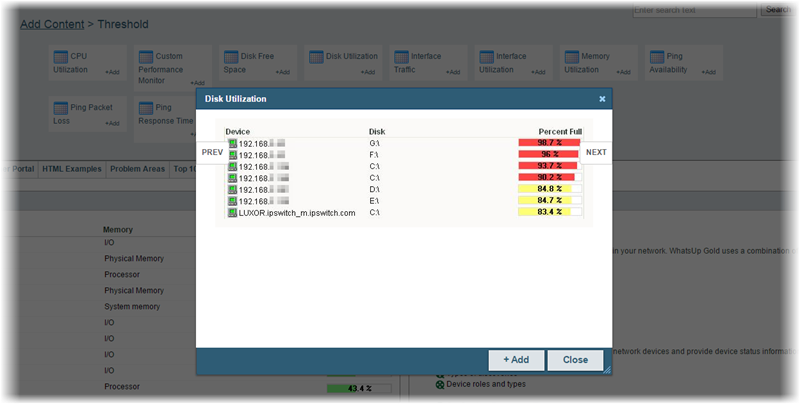The image size is (800, 404).
Task: Click the Close button in dialog
Action: click(x=576, y=360)
